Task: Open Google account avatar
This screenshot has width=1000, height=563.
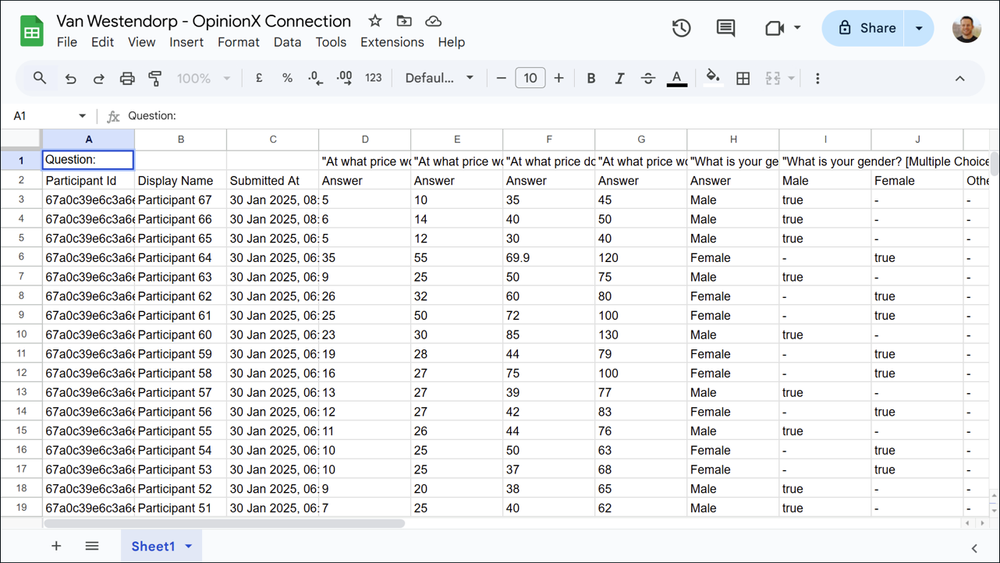Action: click(966, 29)
